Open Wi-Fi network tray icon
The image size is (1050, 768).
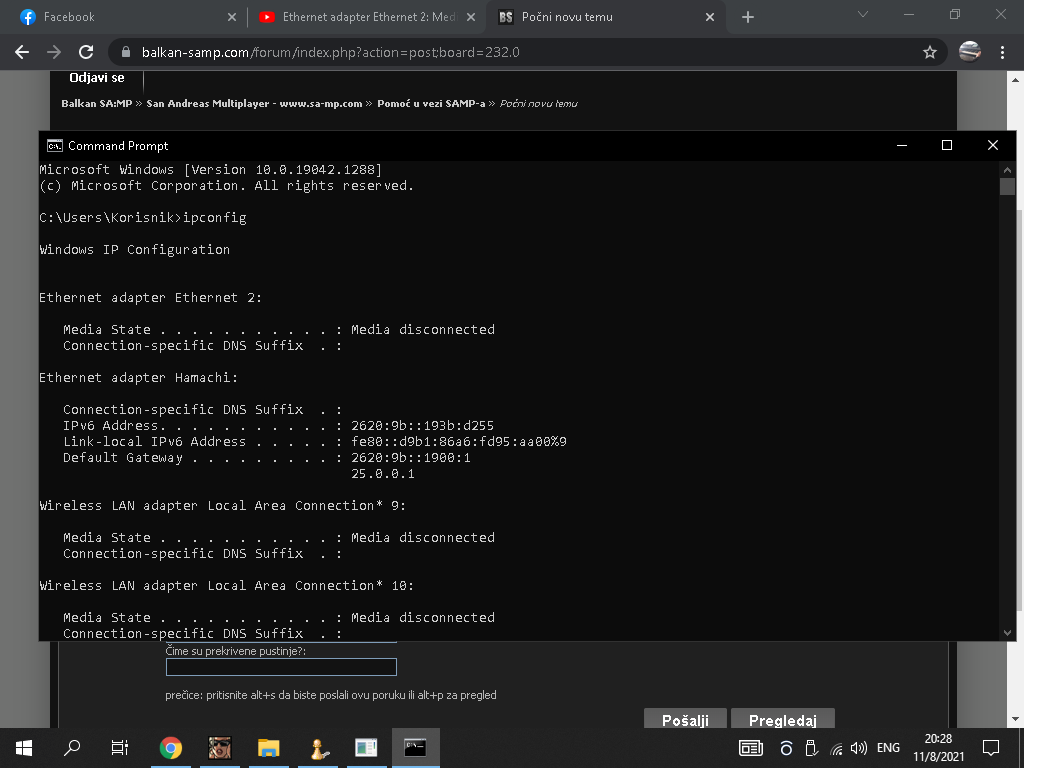tap(836, 749)
